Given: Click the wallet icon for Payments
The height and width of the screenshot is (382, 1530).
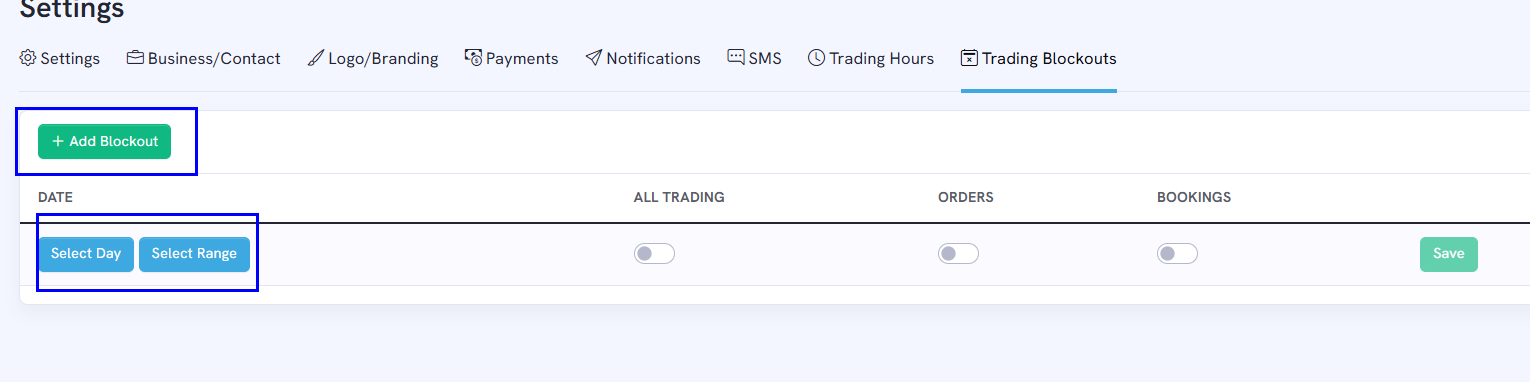Looking at the screenshot, I should coord(474,58).
